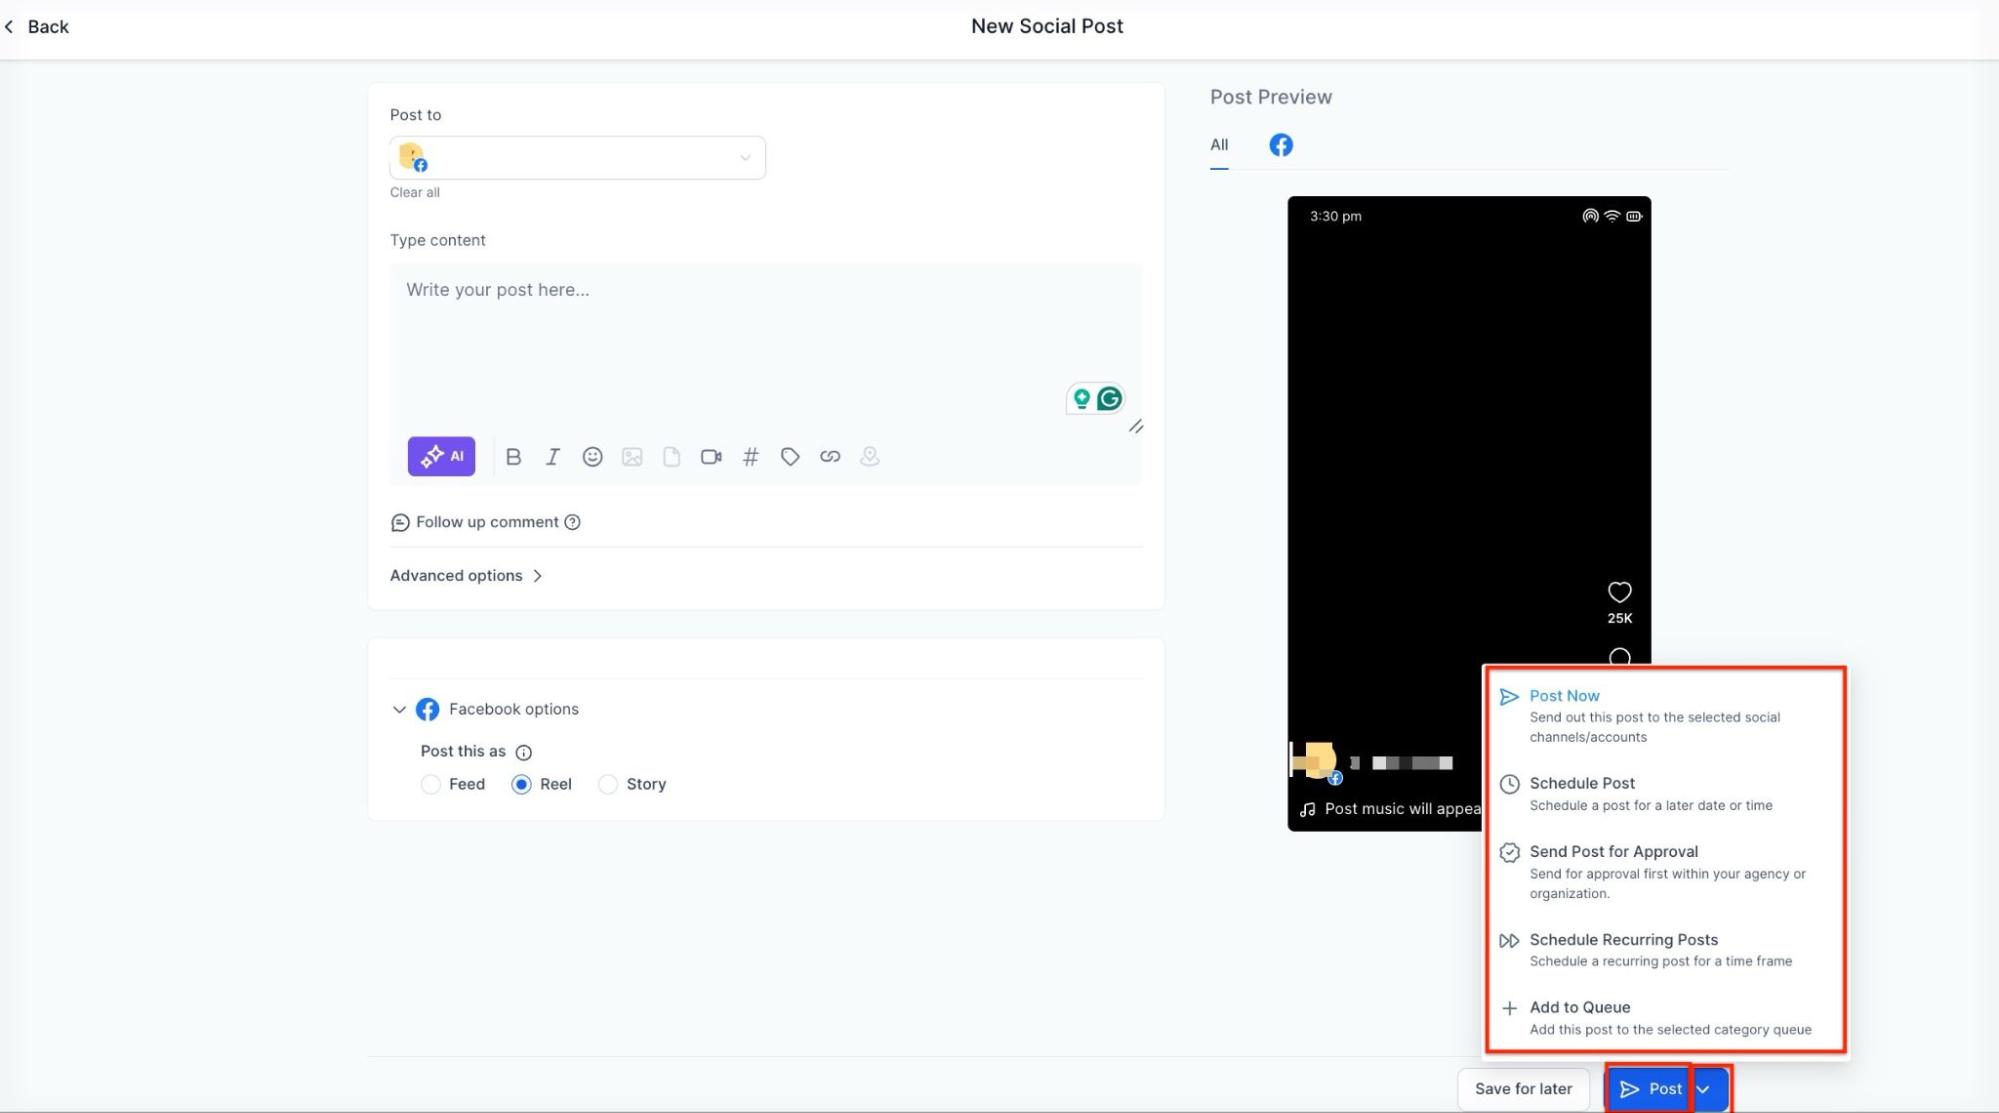Open the AI content generator button
1999x1113 pixels.
click(441, 456)
